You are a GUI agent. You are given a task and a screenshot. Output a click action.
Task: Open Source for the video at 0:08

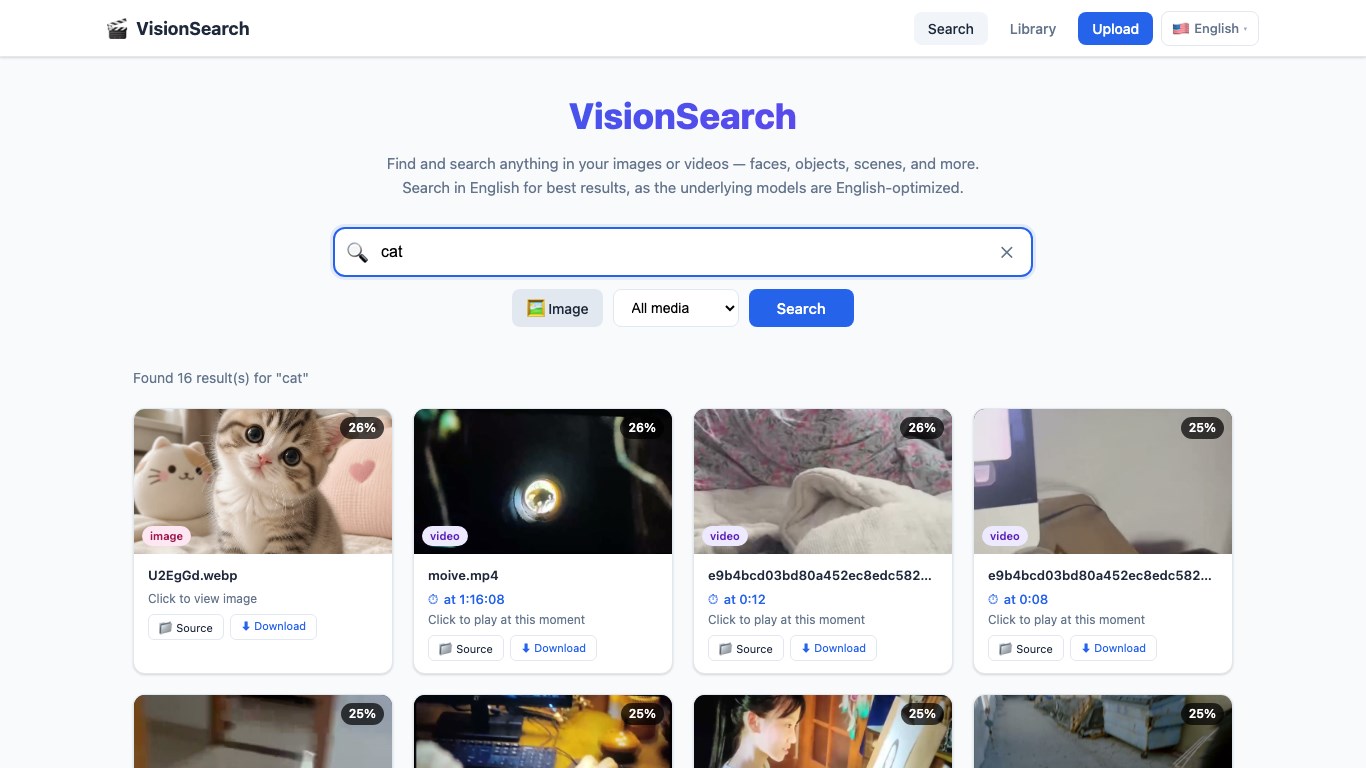tap(1026, 648)
